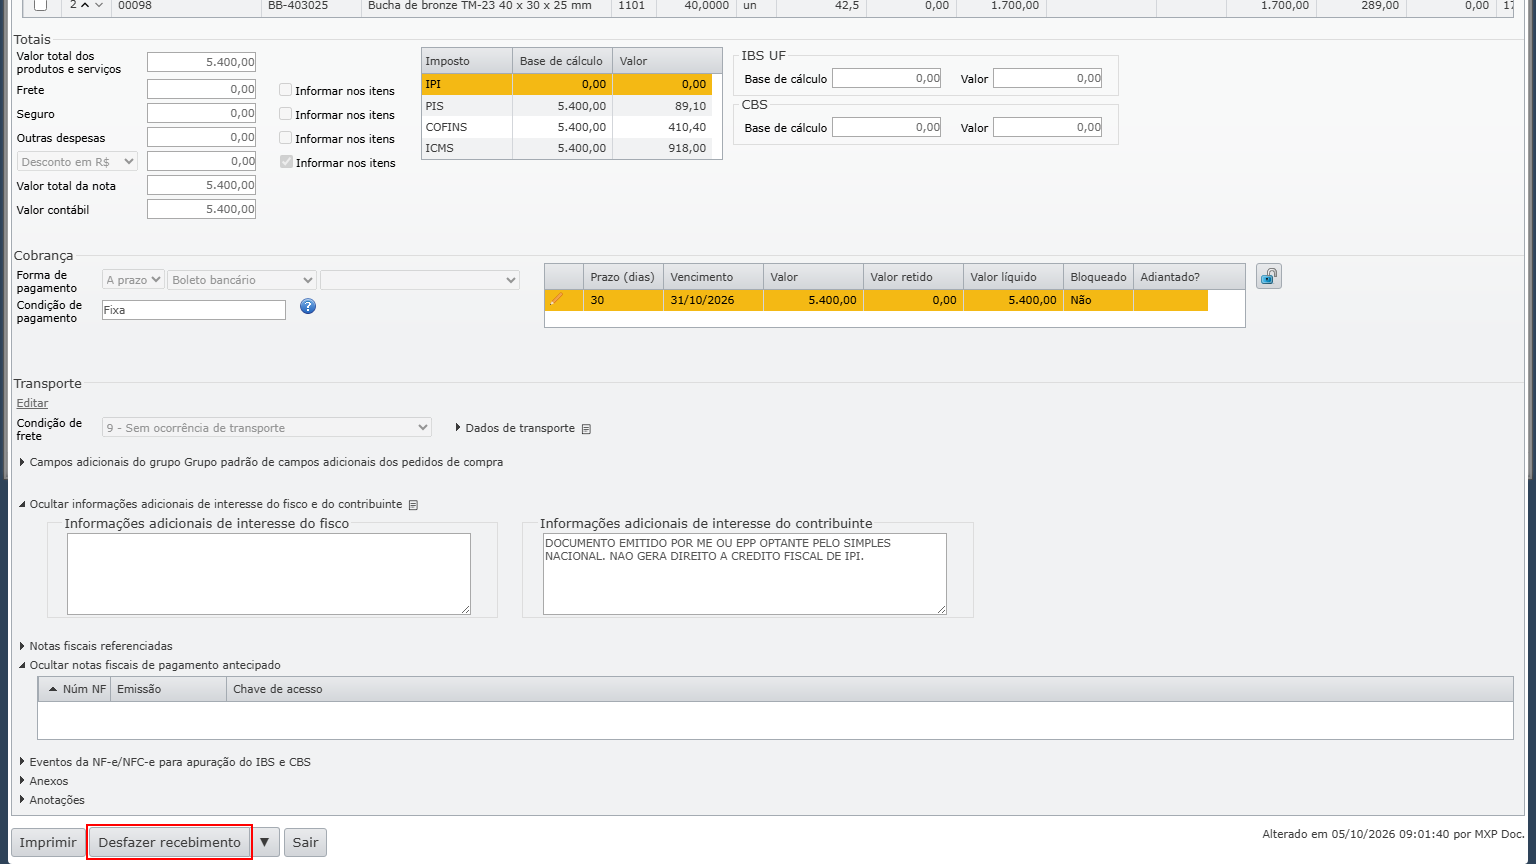Open the arrow menu beside Desfazer recebimento
The image size is (1536, 864).
pos(265,842)
